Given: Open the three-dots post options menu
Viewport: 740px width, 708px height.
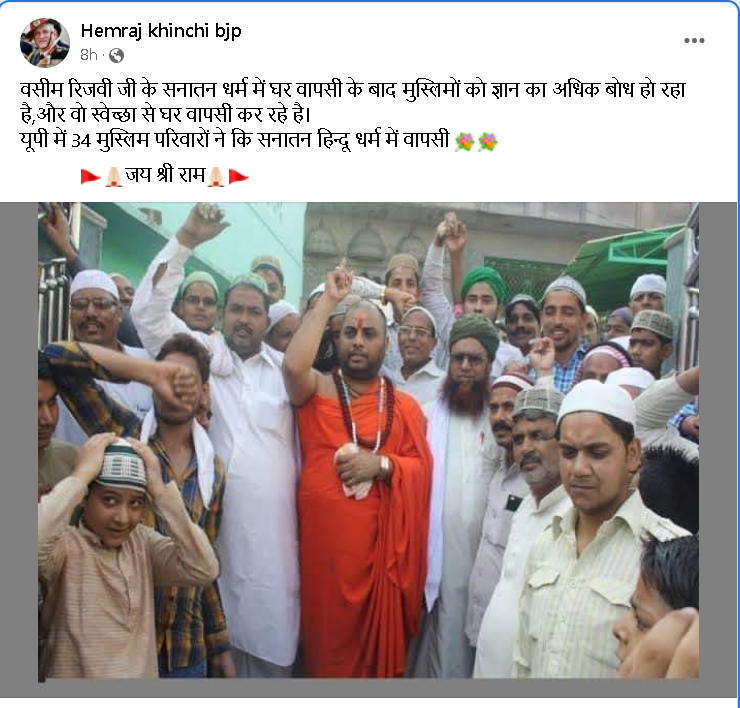Looking at the screenshot, I should tap(694, 41).
